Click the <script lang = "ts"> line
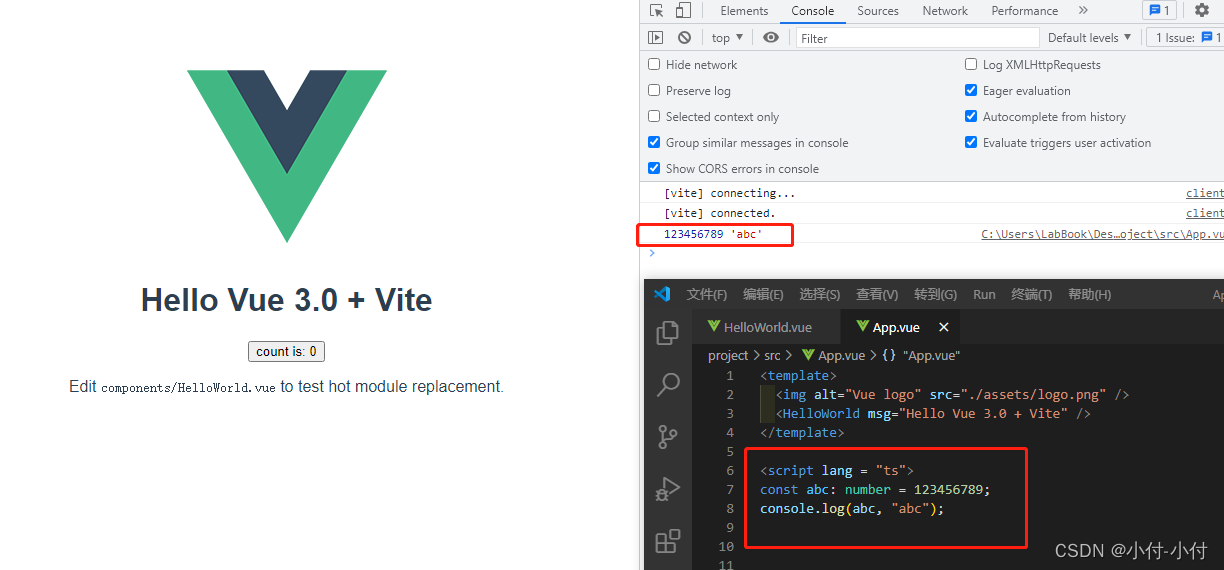1224x570 pixels. click(837, 470)
